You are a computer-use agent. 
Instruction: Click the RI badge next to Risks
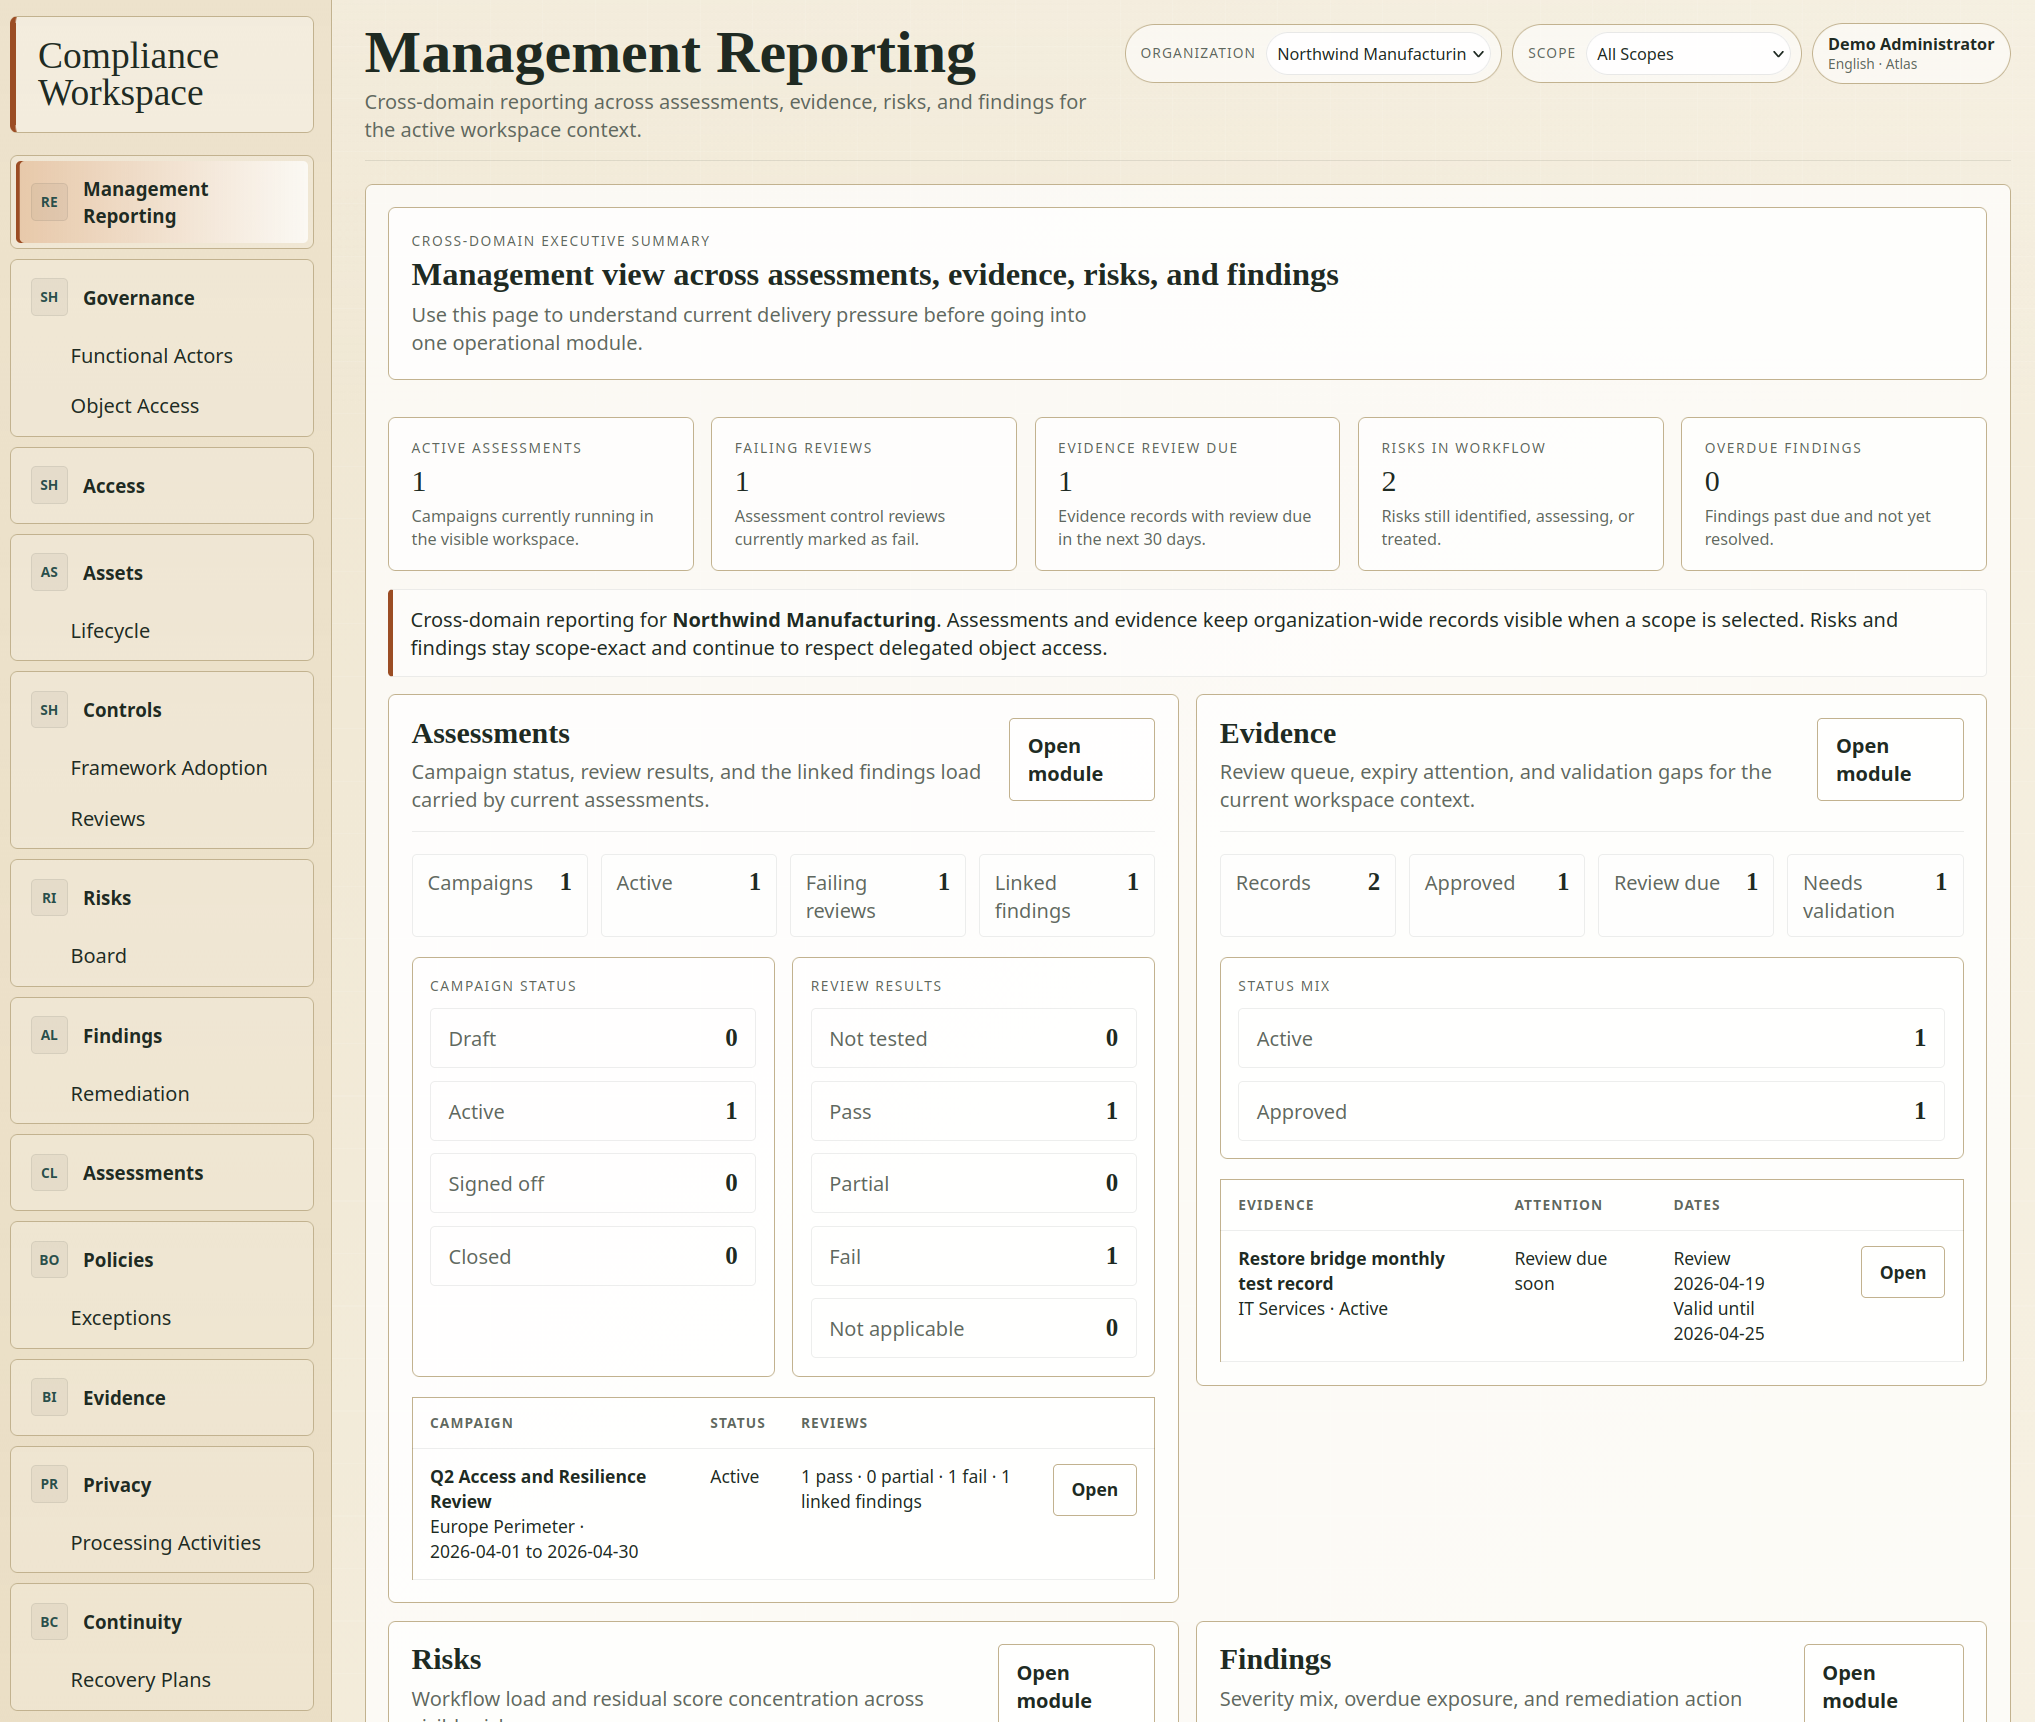coord(49,898)
